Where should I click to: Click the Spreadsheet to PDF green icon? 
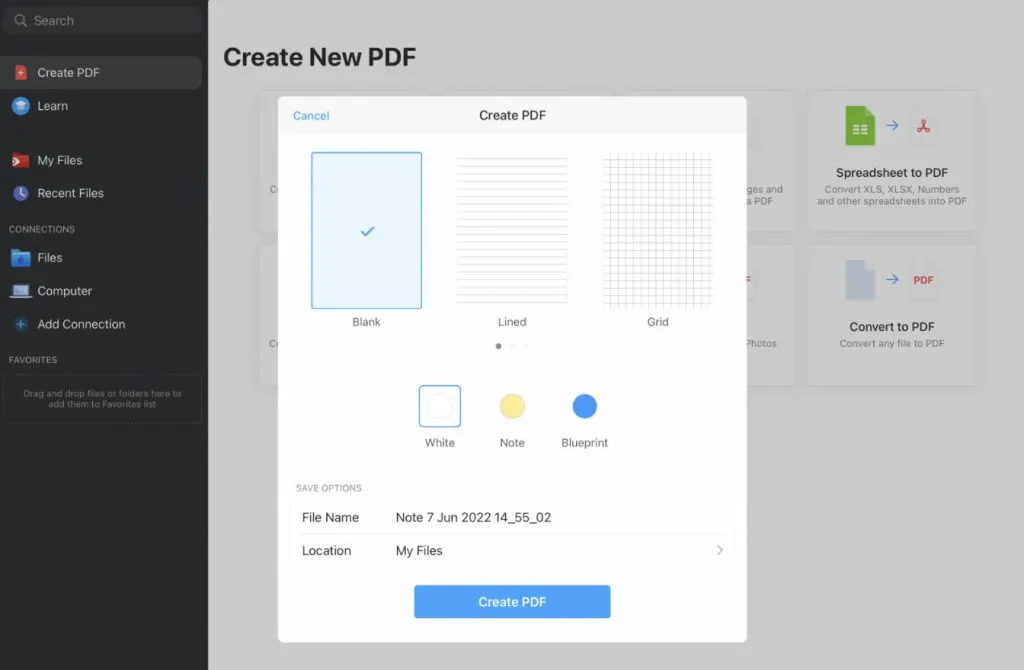[860, 126]
